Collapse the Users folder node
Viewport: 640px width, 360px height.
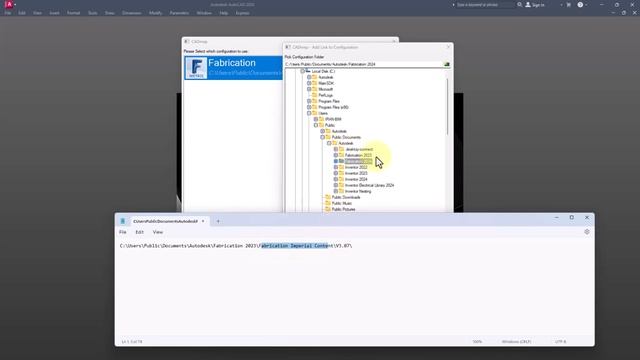coord(309,113)
